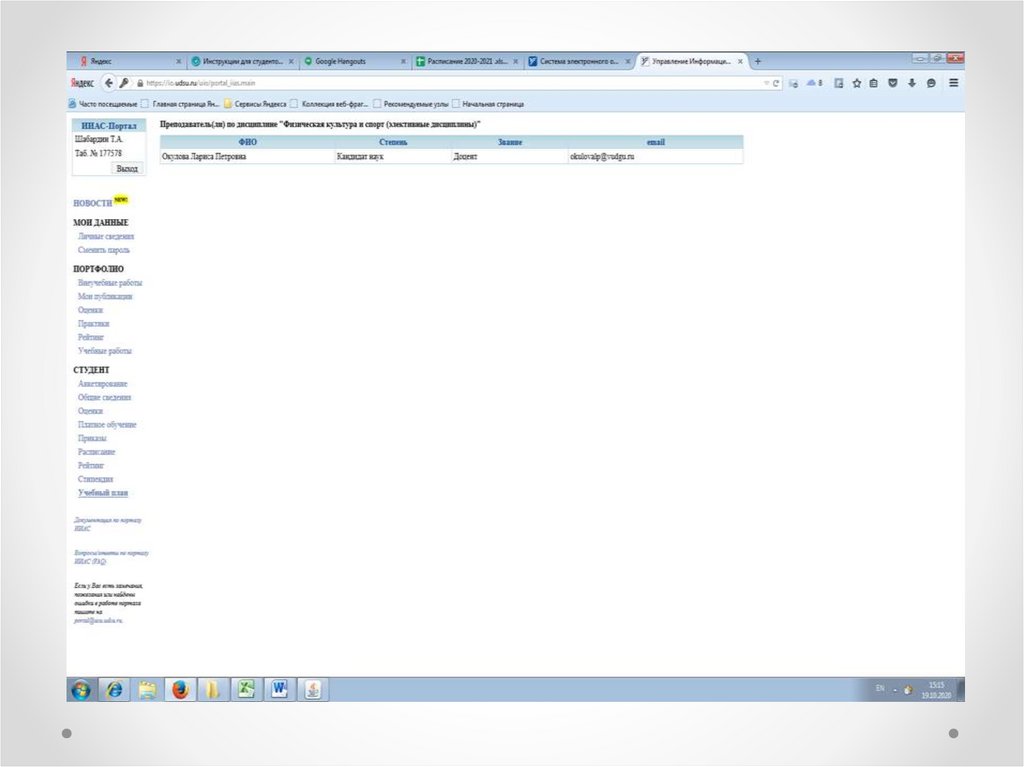
Task: Switch to Система электронного tab
Action: point(579,61)
